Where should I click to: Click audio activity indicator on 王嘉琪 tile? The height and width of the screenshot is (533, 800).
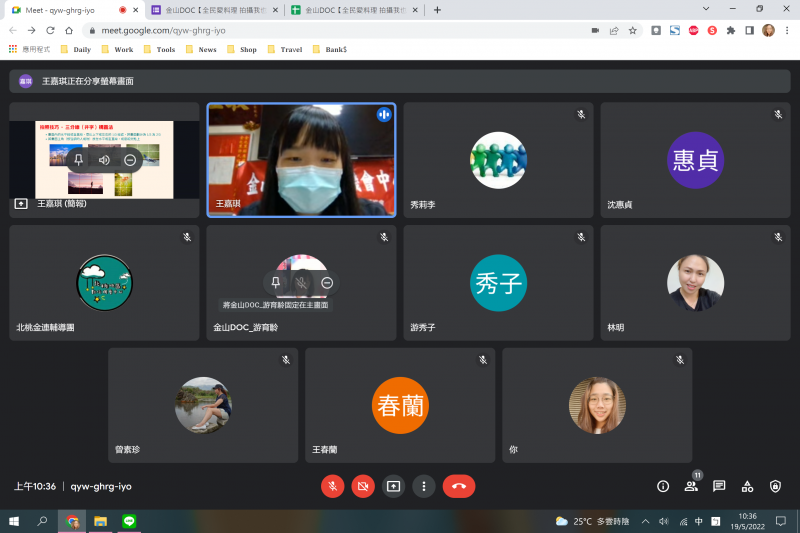(384, 115)
